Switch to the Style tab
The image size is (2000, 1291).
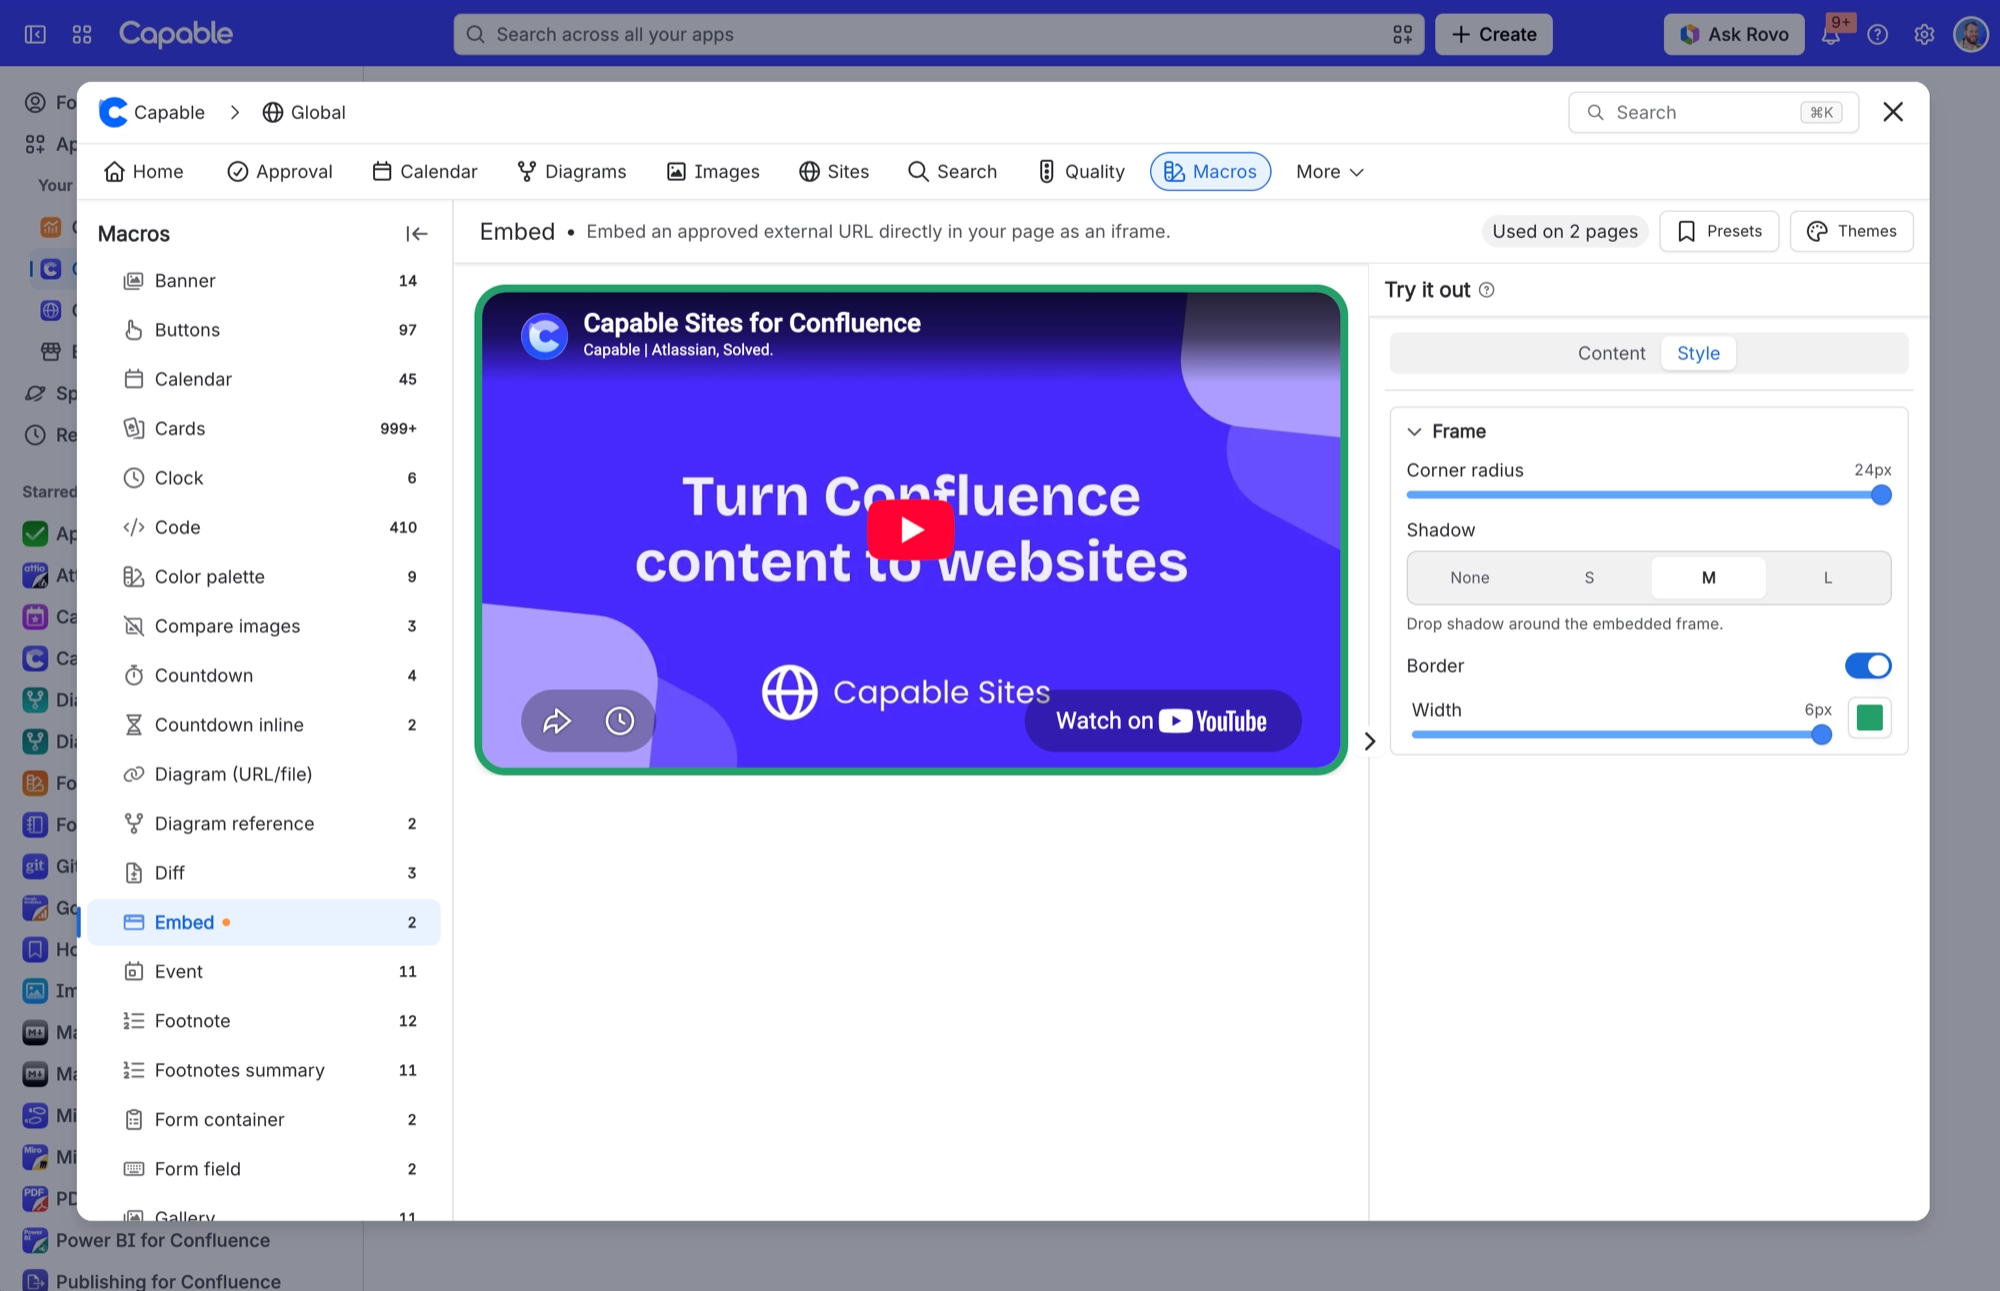click(1698, 353)
